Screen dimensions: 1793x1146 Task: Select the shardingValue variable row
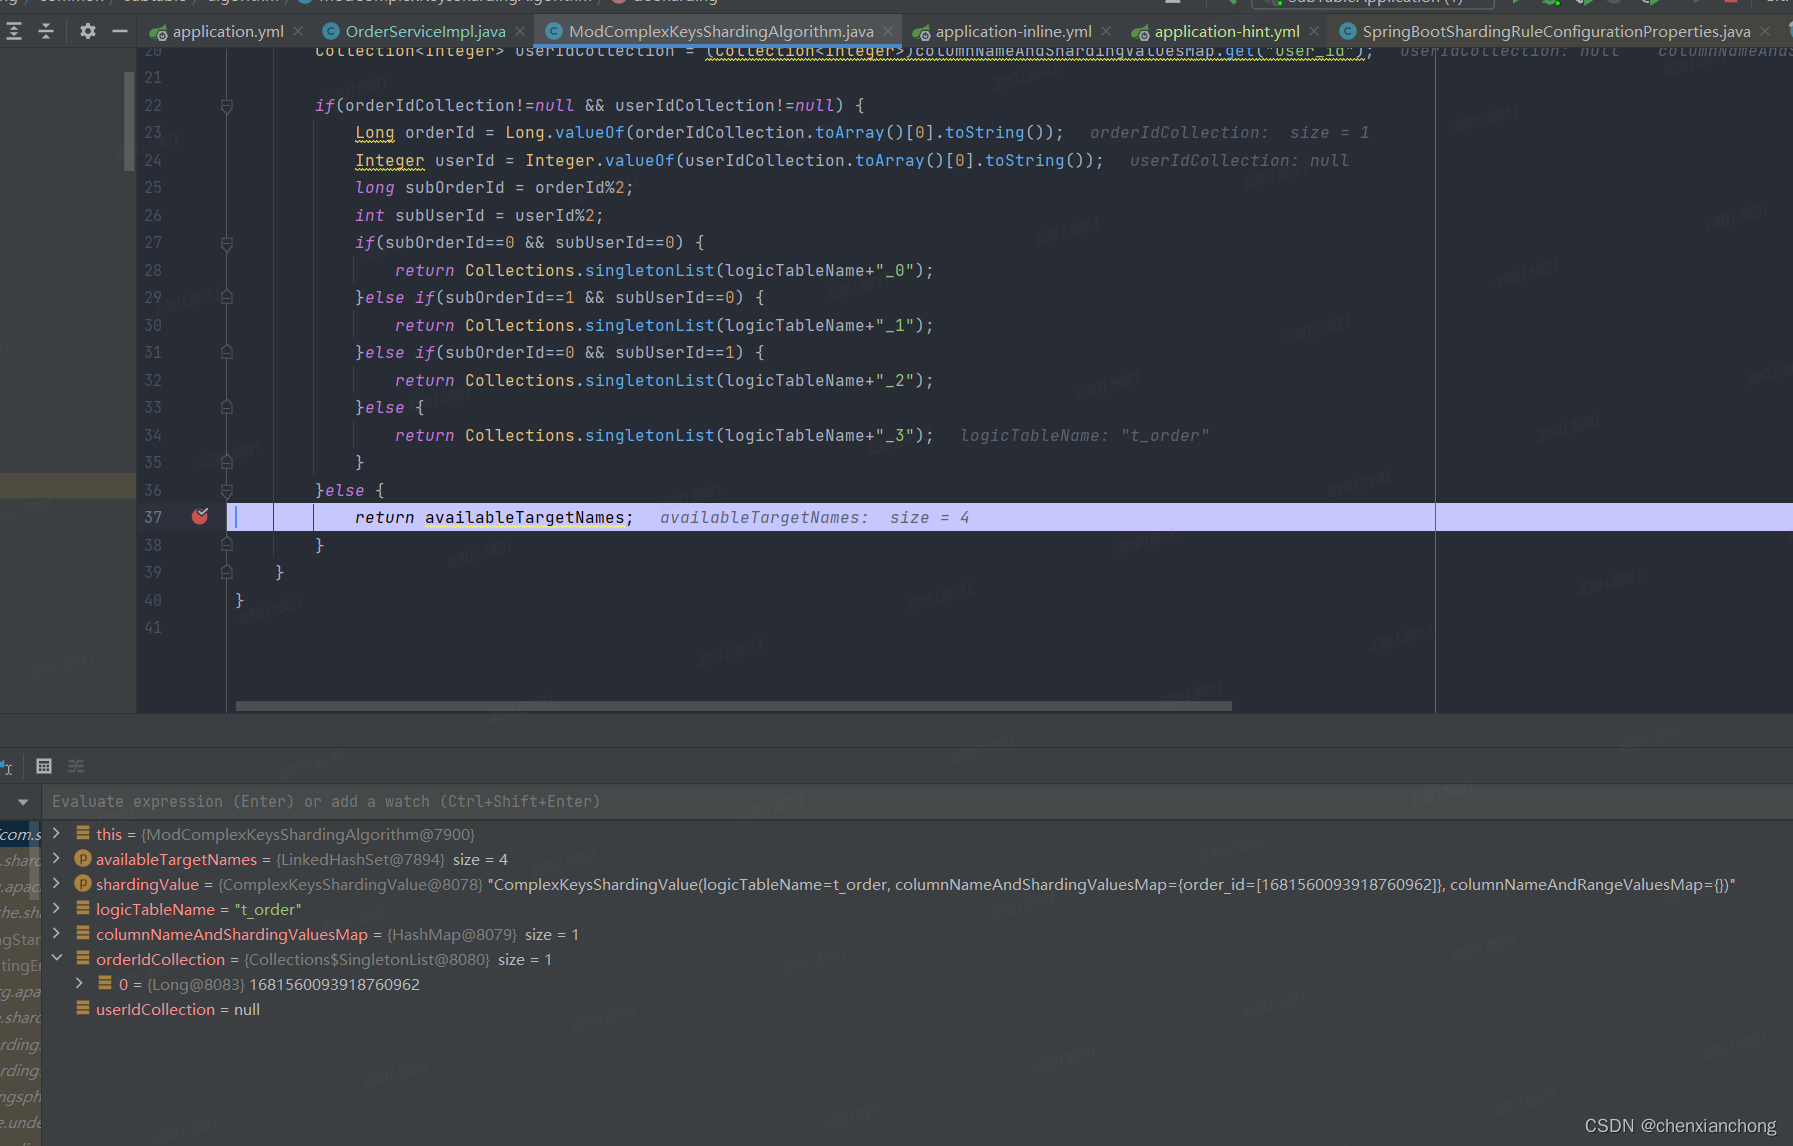click(x=915, y=885)
